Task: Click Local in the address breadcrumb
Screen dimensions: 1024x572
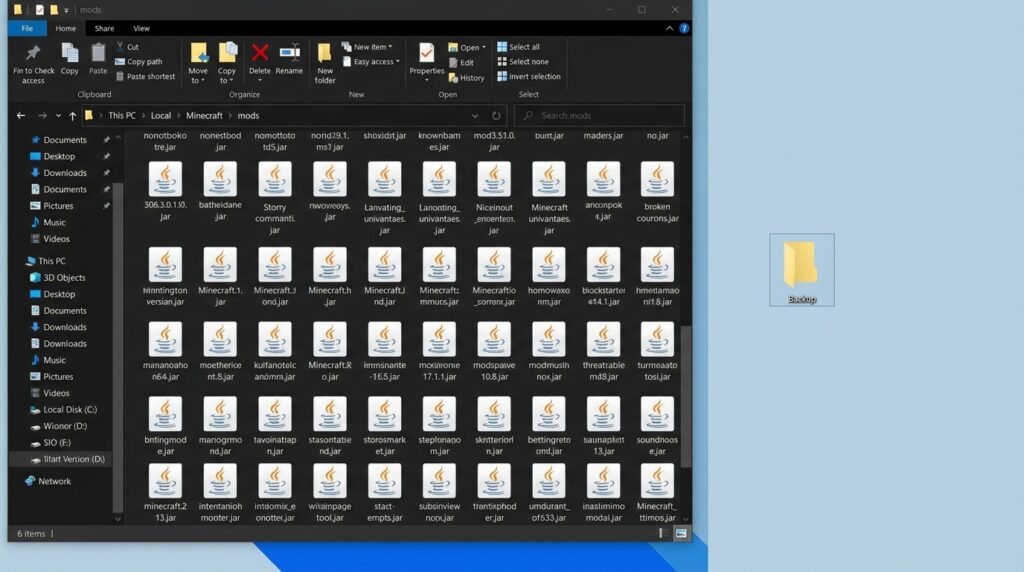Action: point(161,116)
